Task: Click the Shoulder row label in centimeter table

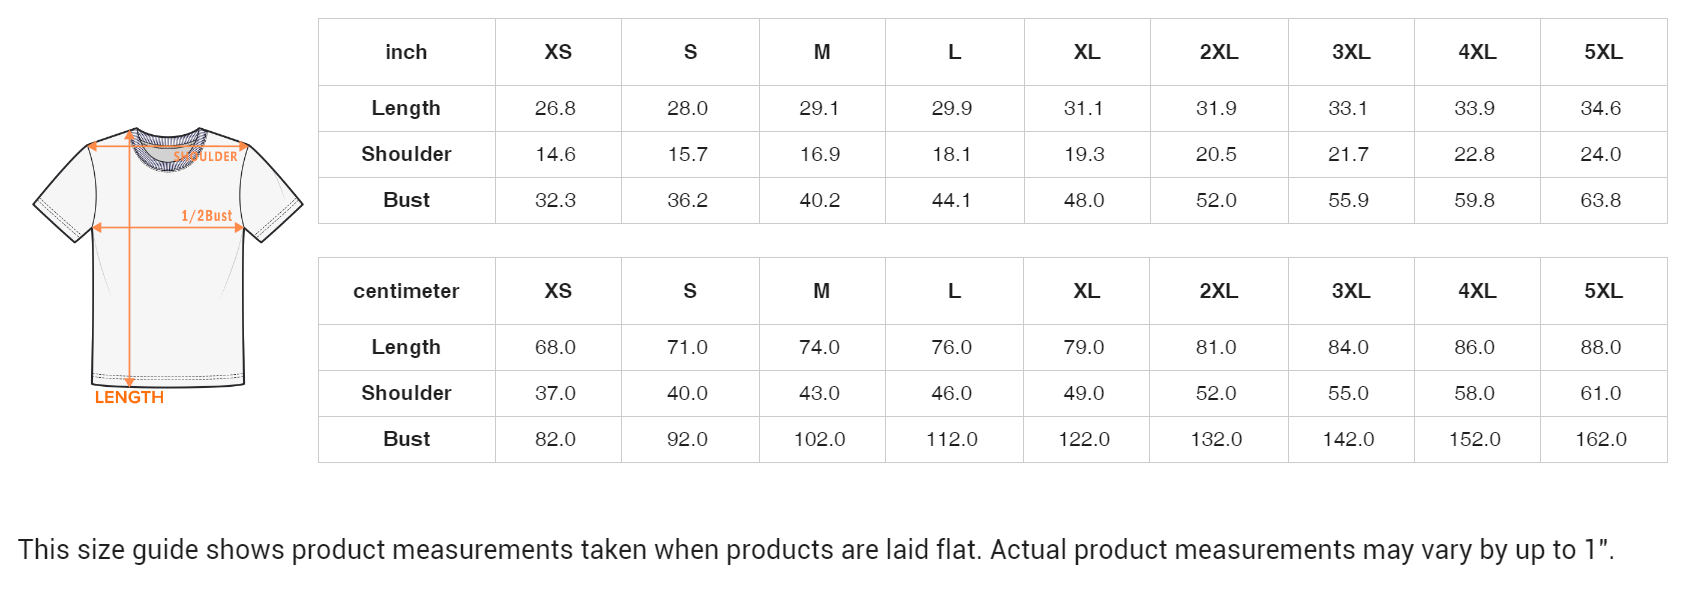Action: (x=406, y=393)
